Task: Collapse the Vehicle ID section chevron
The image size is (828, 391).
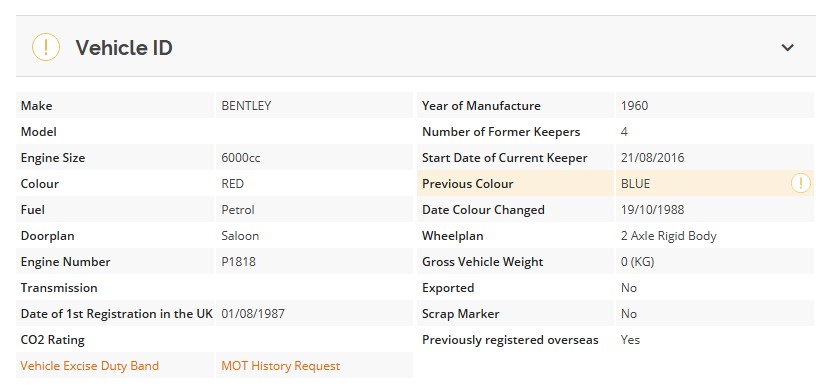Action: pos(787,48)
